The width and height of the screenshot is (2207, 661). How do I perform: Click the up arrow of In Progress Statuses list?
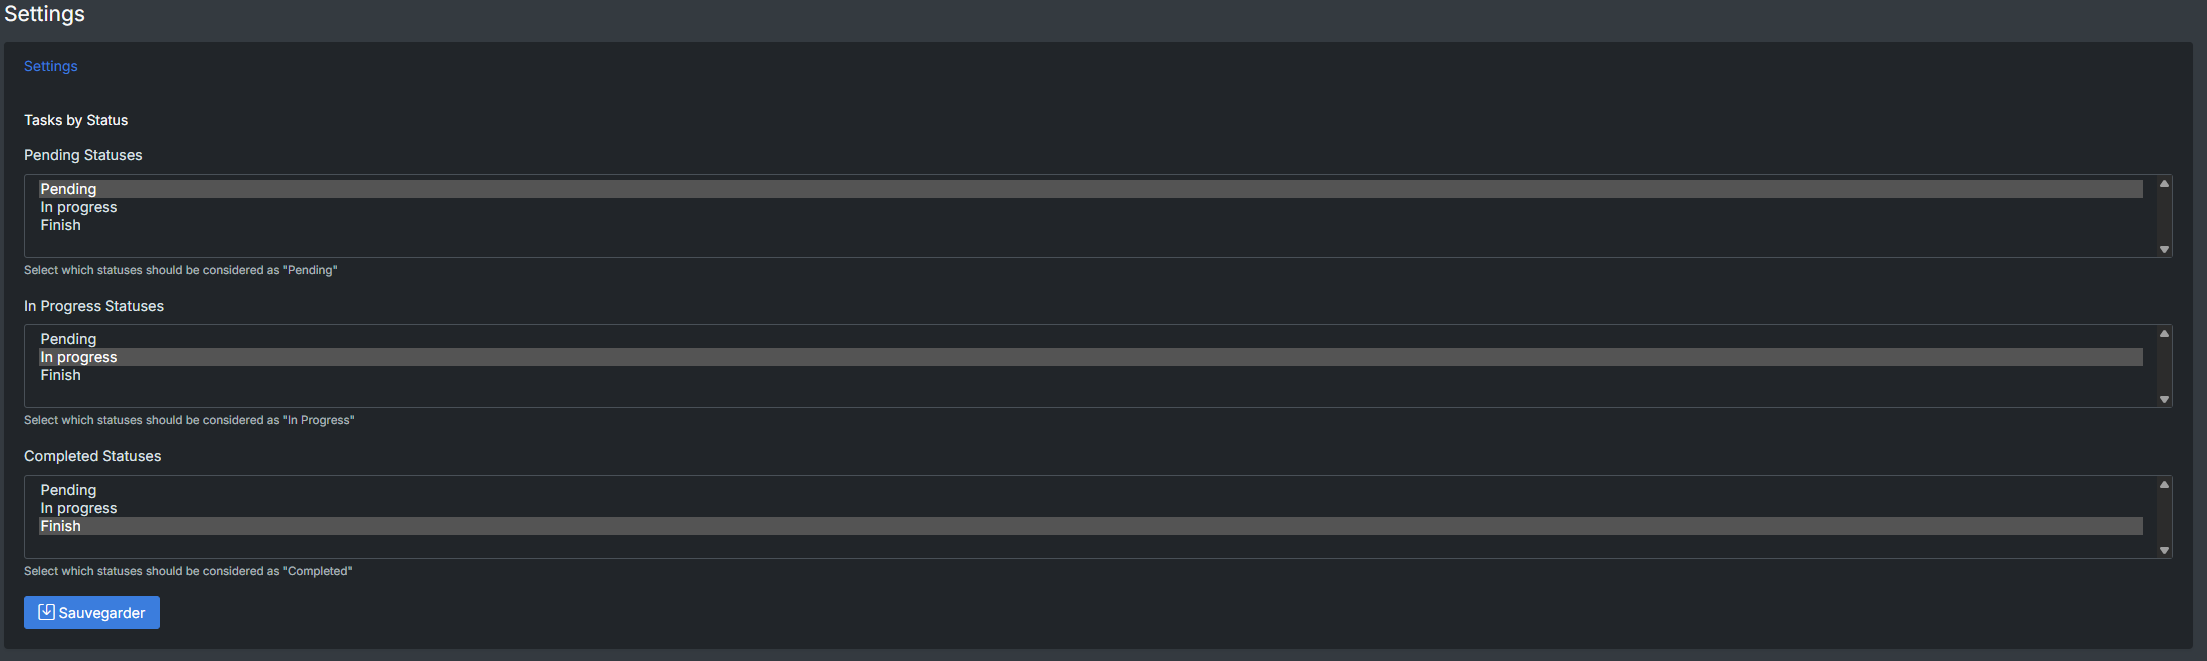[x=2164, y=334]
